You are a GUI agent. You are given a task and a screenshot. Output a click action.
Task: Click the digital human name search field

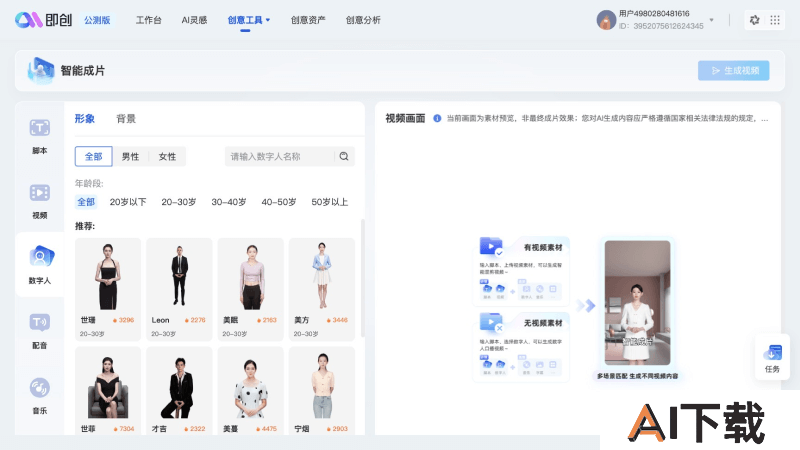pos(280,156)
